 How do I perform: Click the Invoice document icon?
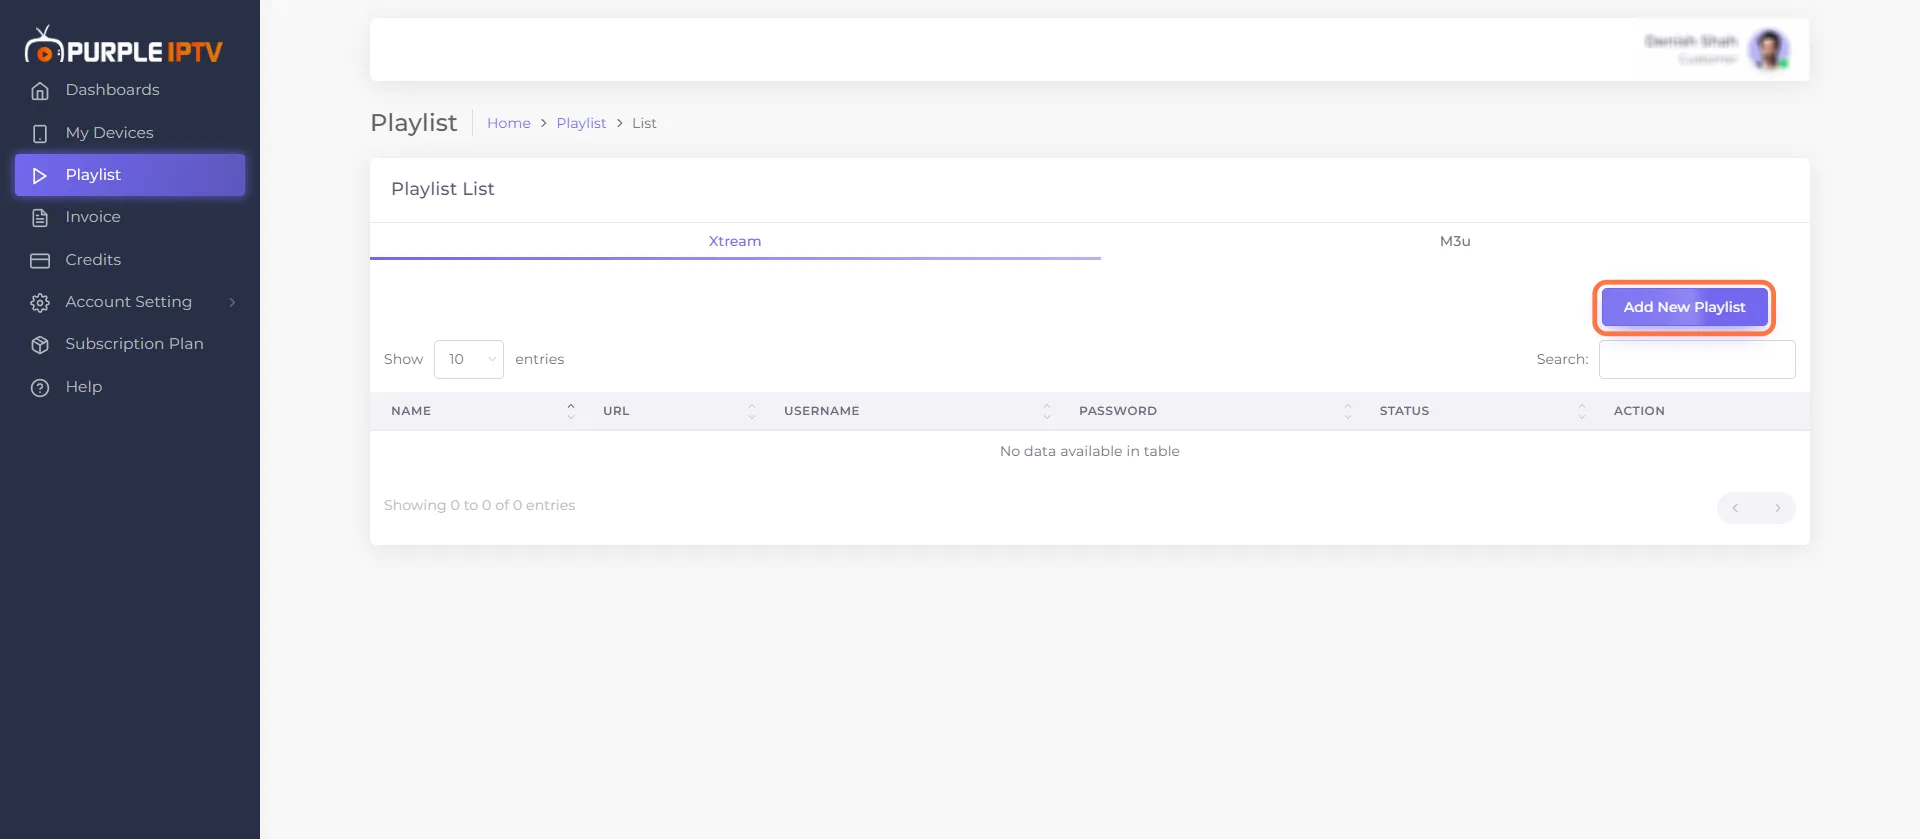[40, 218]
